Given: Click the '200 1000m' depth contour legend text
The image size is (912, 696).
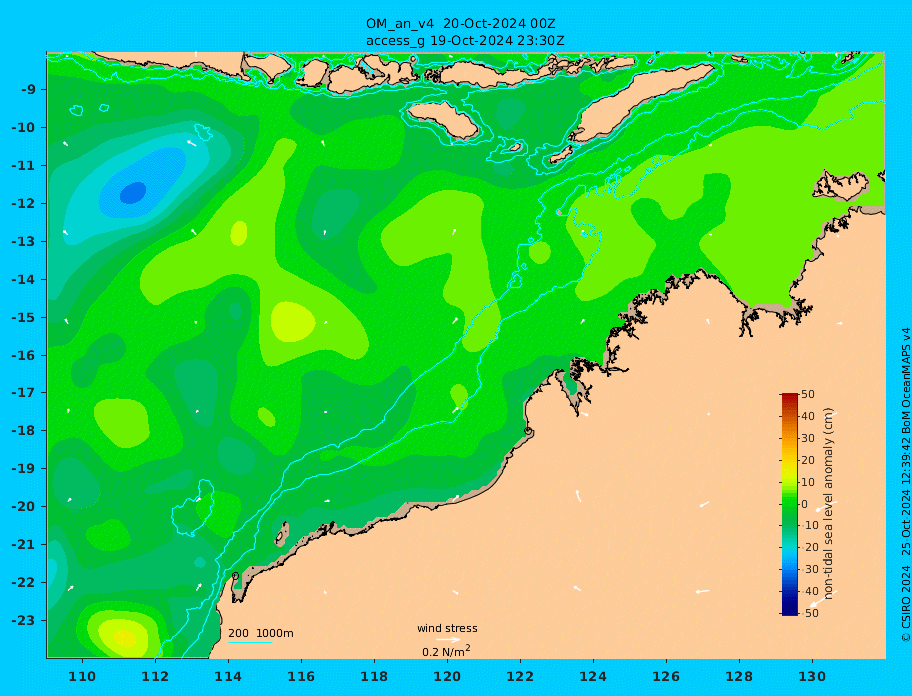Looking at the screenshot, I should [x=261, y=633].
